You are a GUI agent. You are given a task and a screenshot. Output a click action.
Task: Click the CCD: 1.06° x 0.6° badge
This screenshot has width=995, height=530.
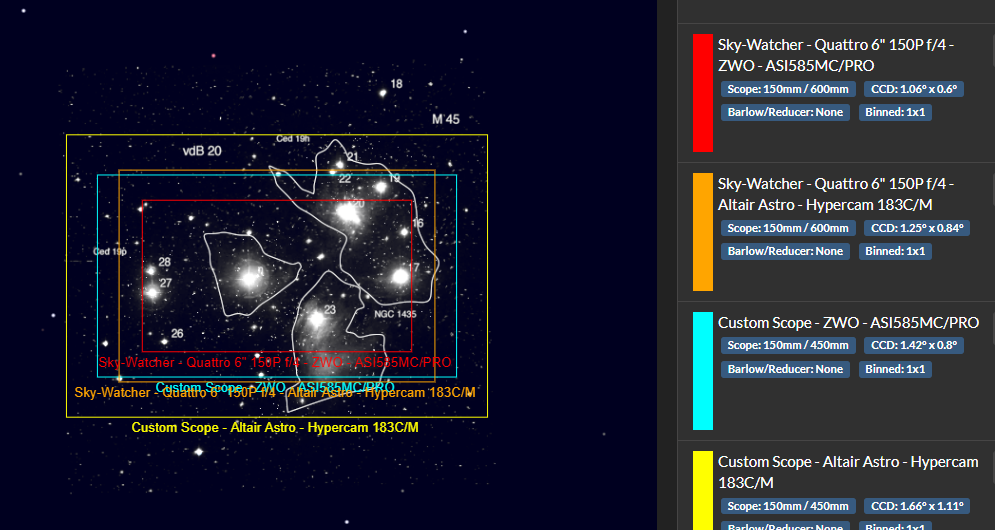[x=914, y=89]
